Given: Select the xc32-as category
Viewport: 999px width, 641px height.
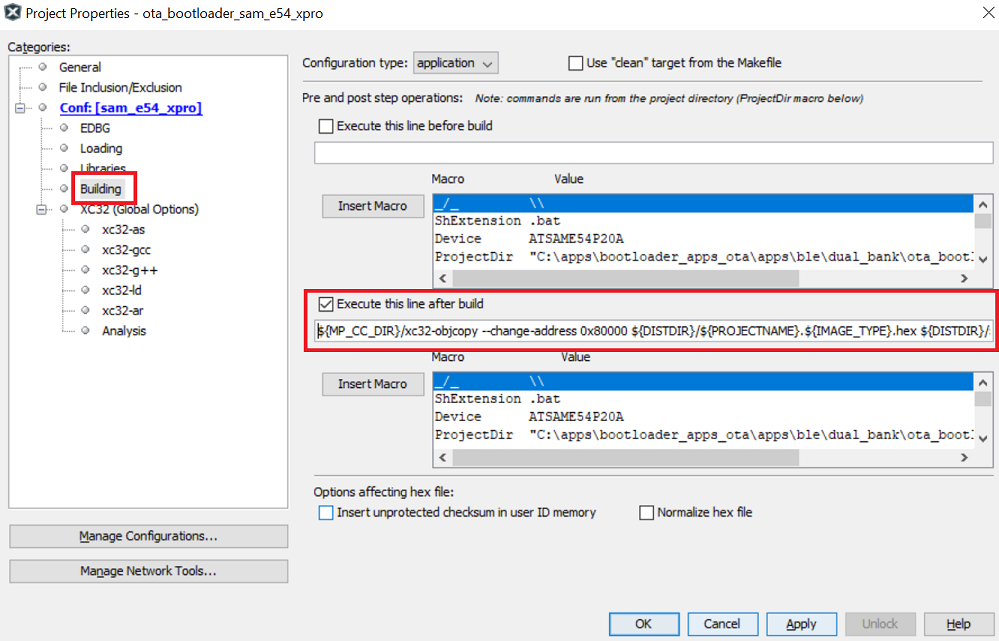Looking at the screenshot, I should click(123, 229).
